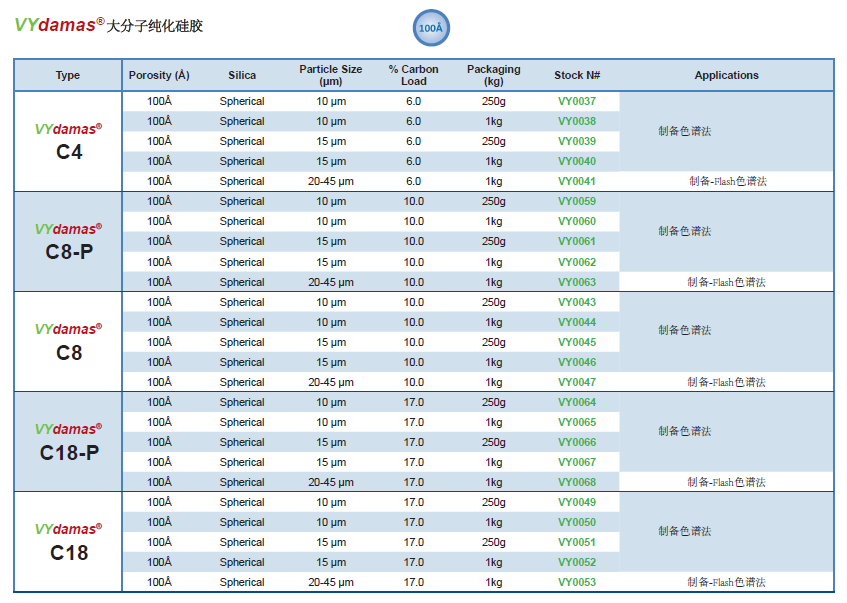Select stock number VY0047

coord(576,382)
